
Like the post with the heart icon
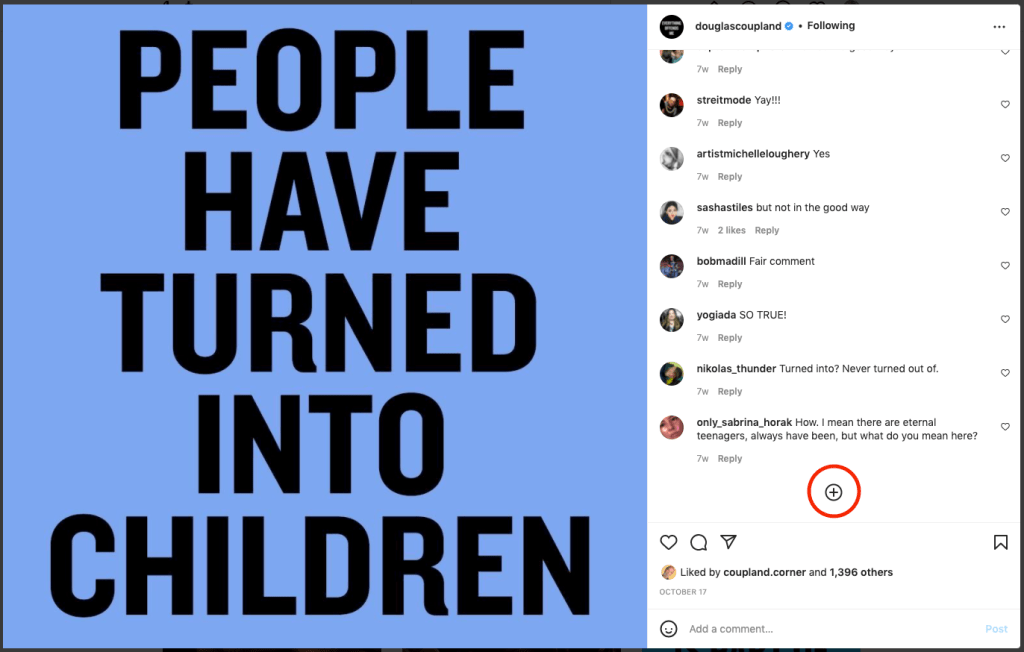pyautogui.click(x=669, y=542)
